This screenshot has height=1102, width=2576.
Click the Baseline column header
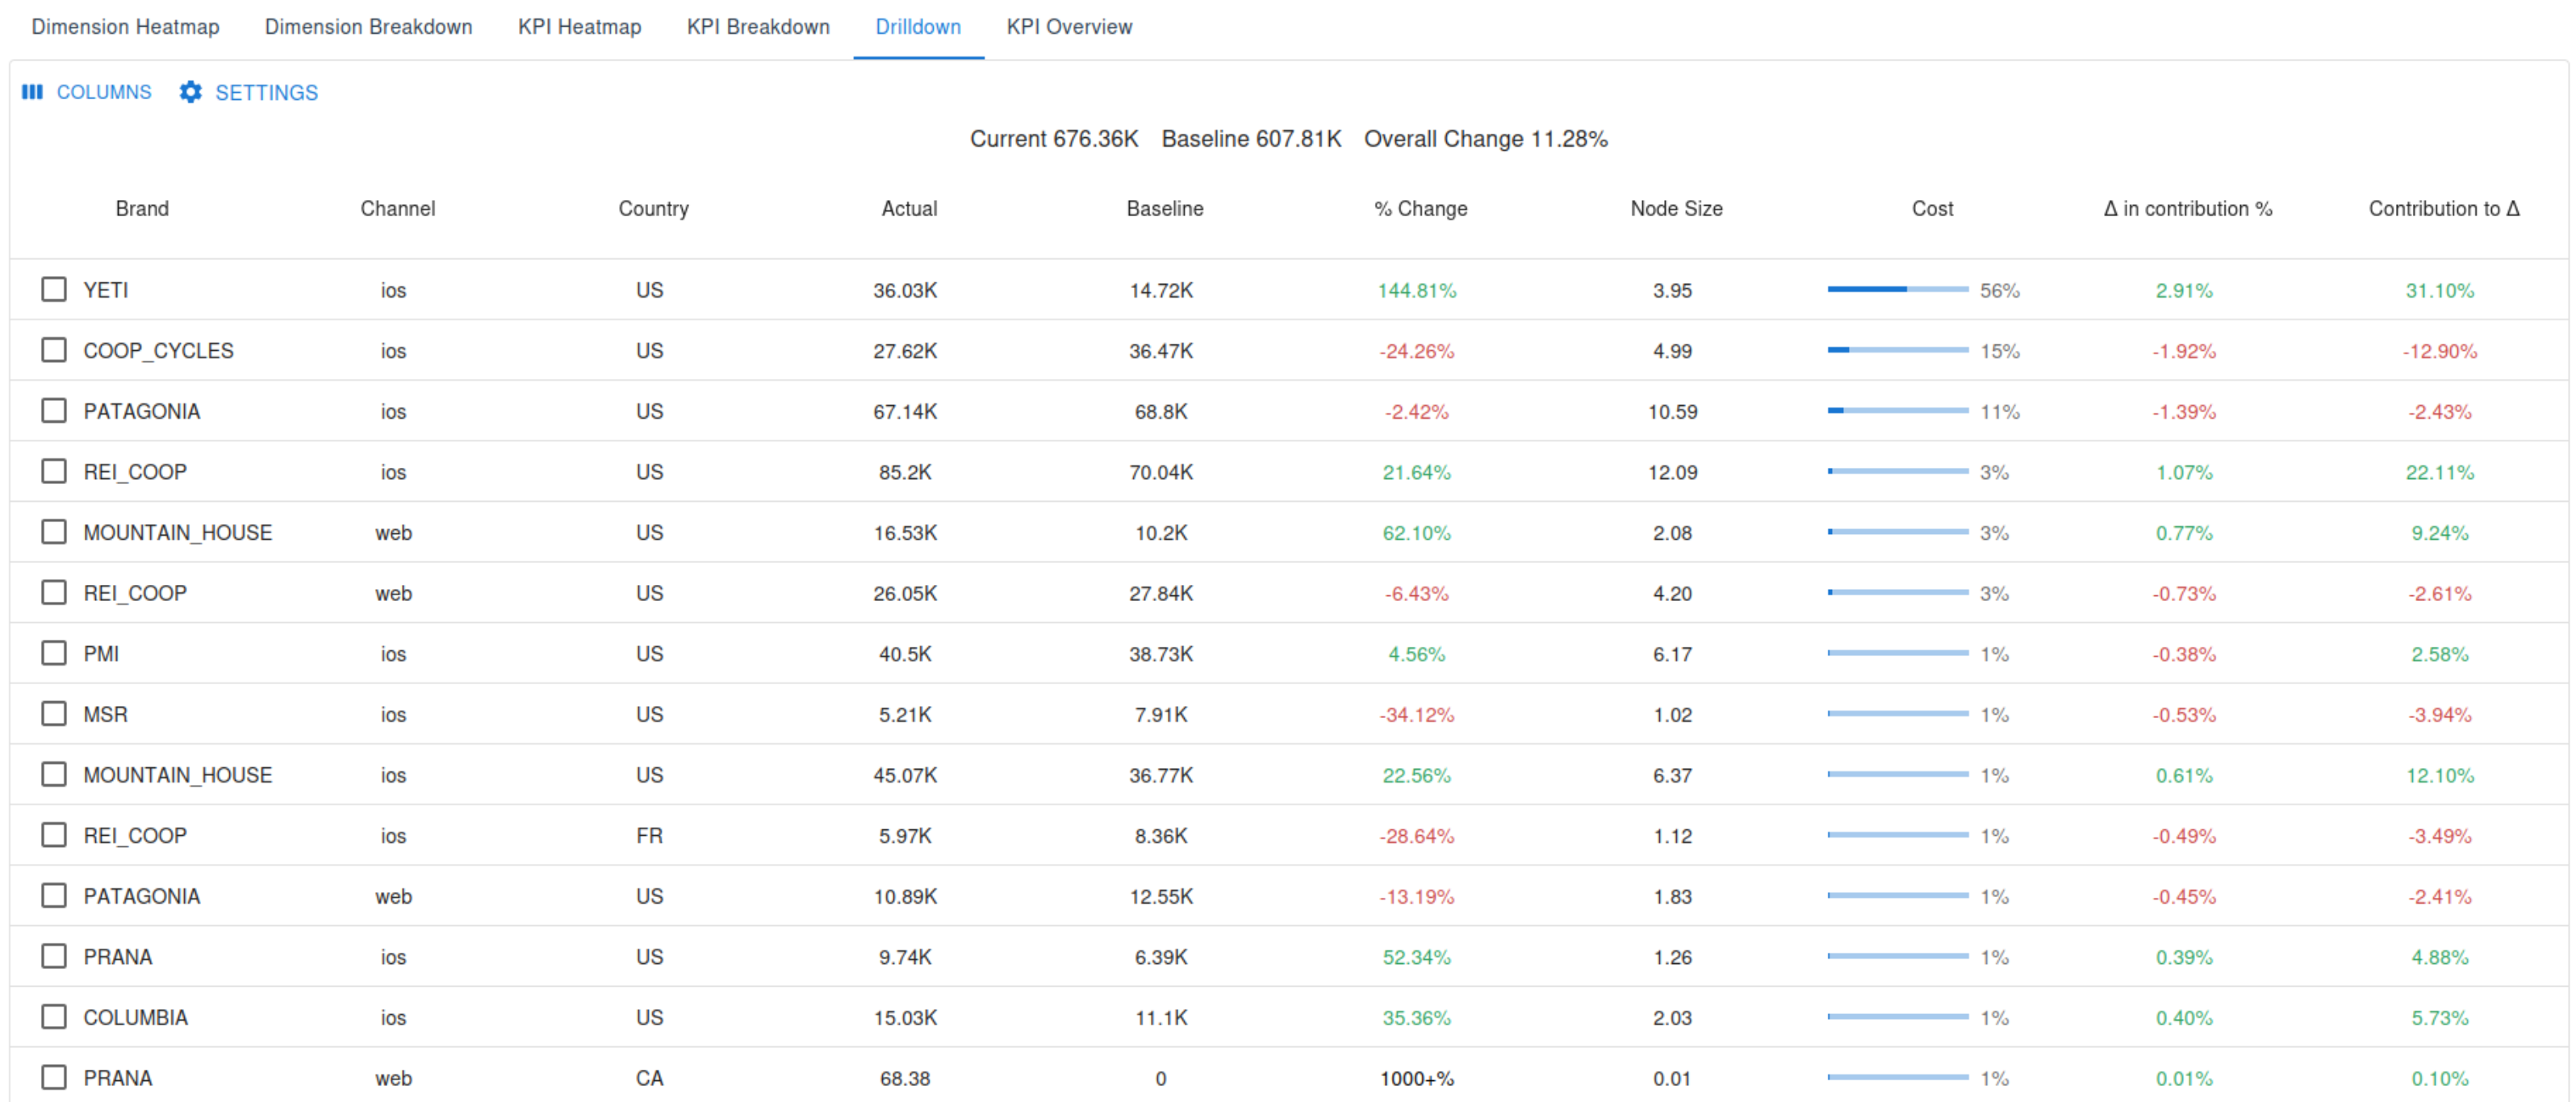[1165, 208]
